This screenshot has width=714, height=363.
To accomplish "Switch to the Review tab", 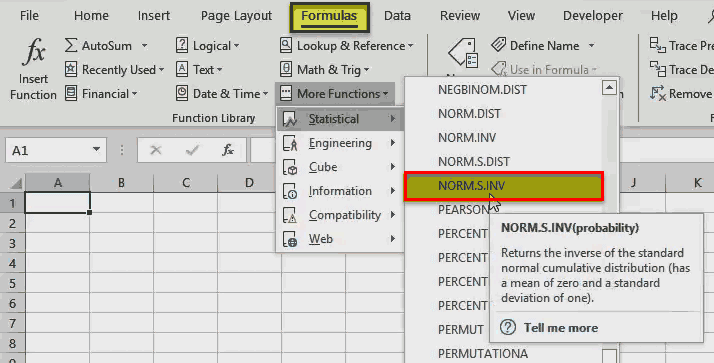I will click(459, 15).
